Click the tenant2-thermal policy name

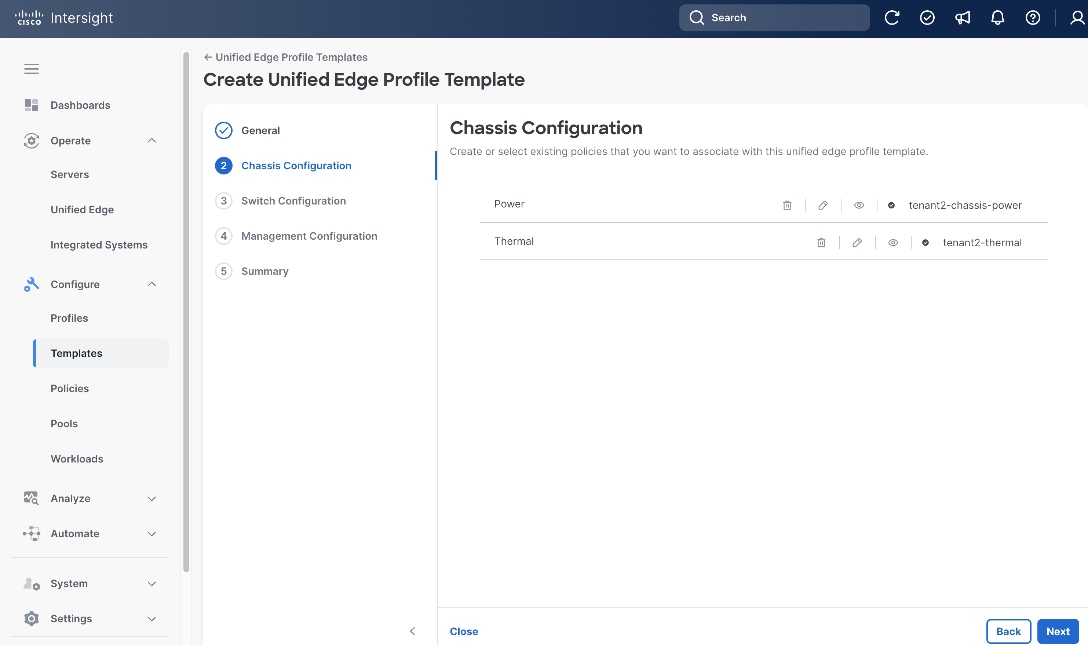[982, 243]
